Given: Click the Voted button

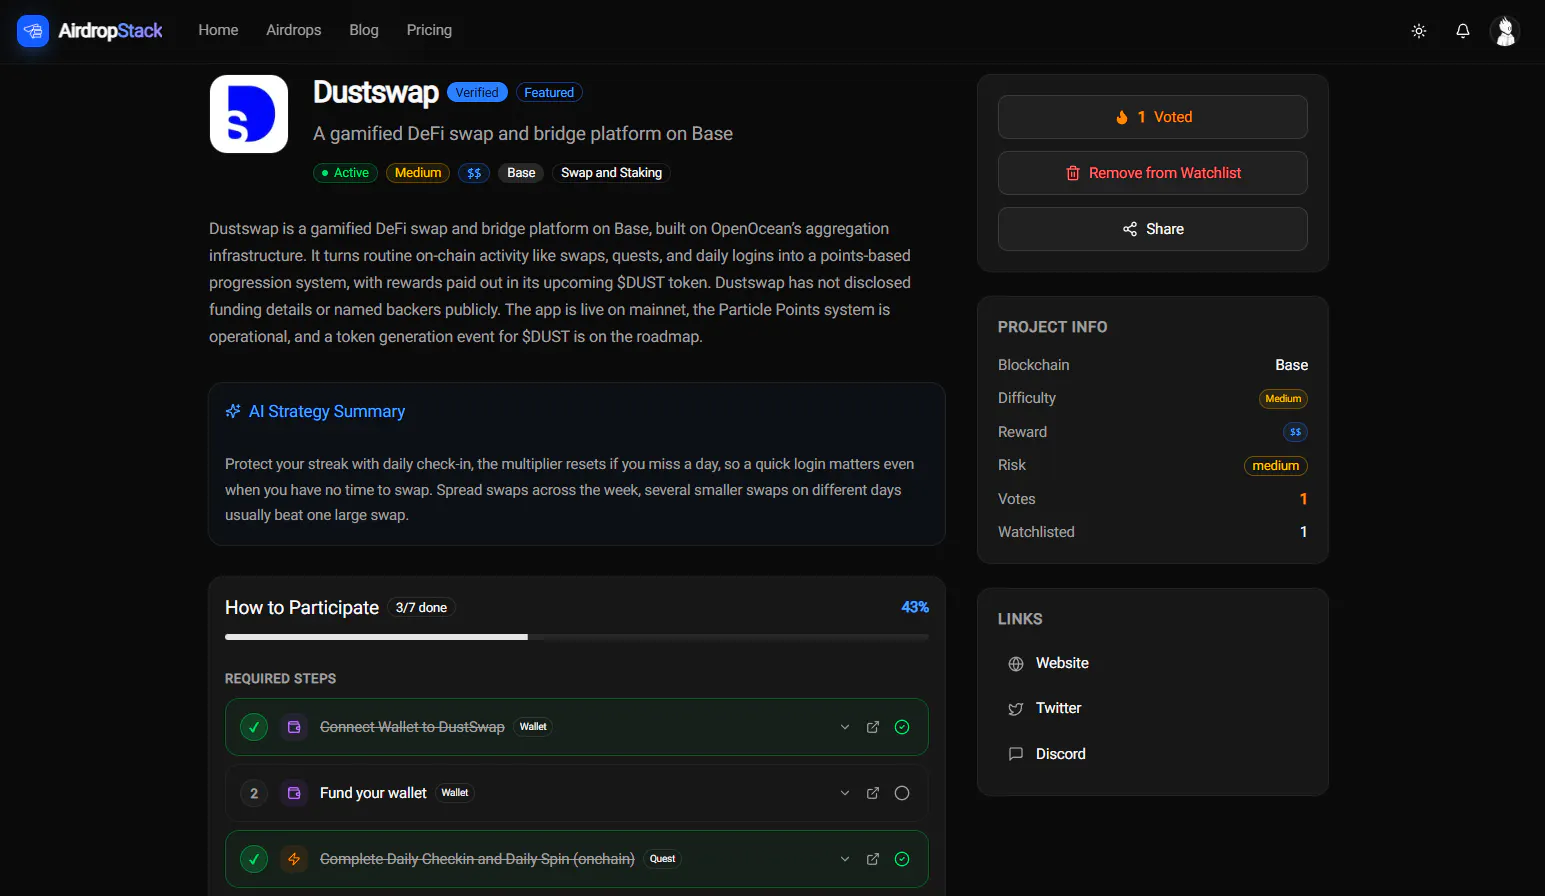Looking at the screenshot, I should point(1153,117).
